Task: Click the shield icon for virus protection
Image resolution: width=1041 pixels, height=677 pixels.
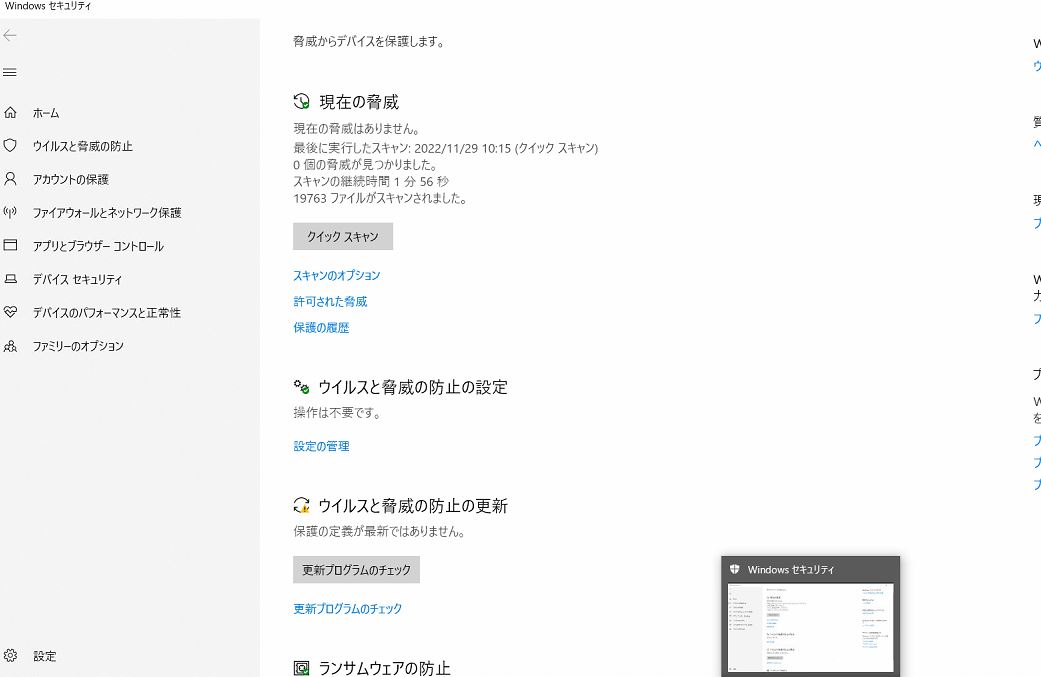Action: coord(11,146)
